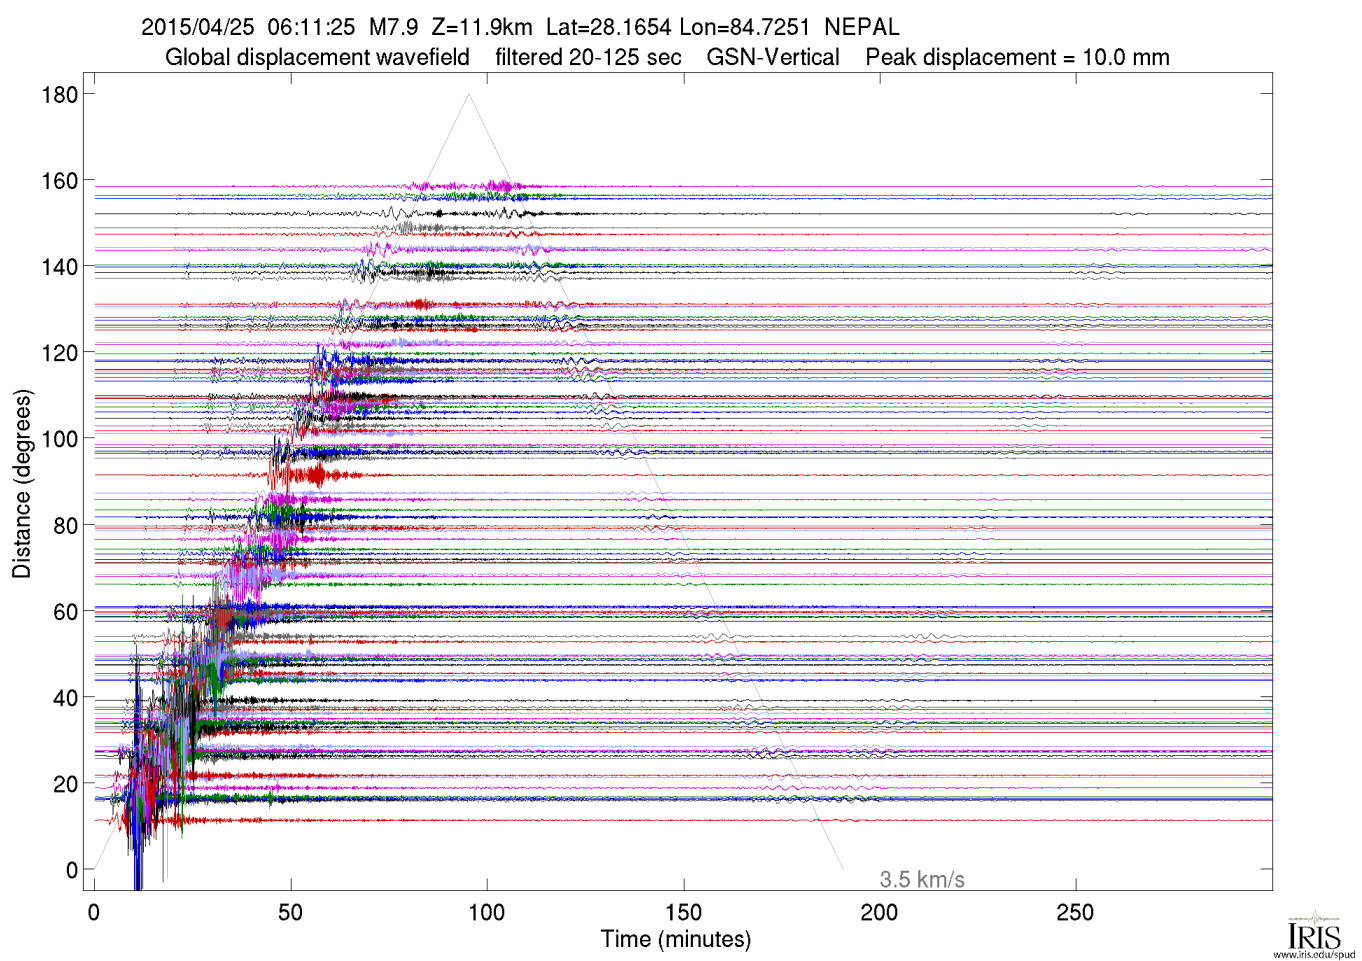Click the 250 tick on the time axis
Image resolution: width=1362 pixels, height=961 pixels.
(1076, 912)
